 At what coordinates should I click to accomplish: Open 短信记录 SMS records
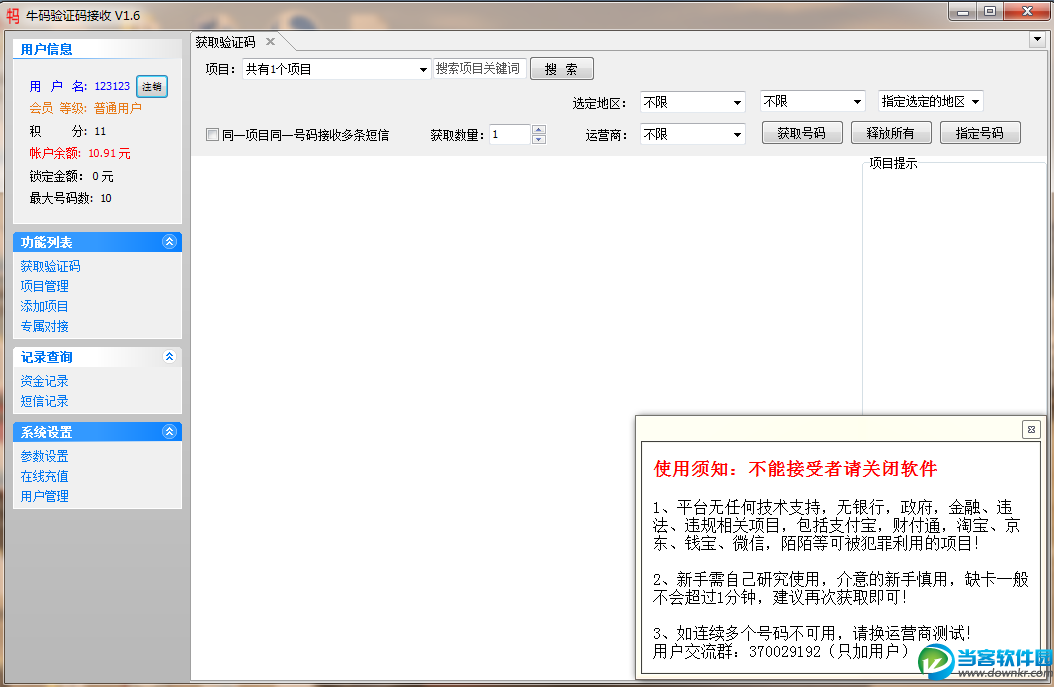pos(43,400)
